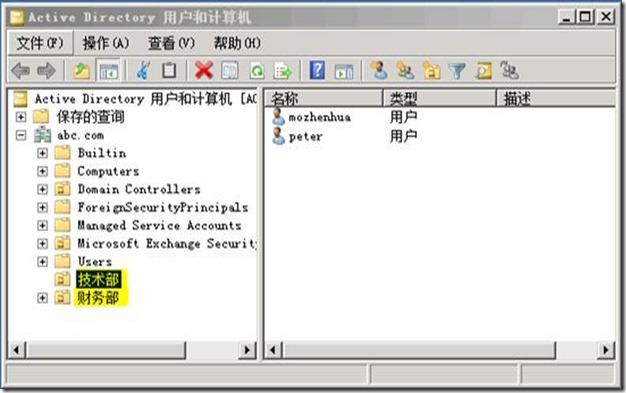Click the green Refresh icon
This screenshot has width=626, height=393.
(257, 71)
